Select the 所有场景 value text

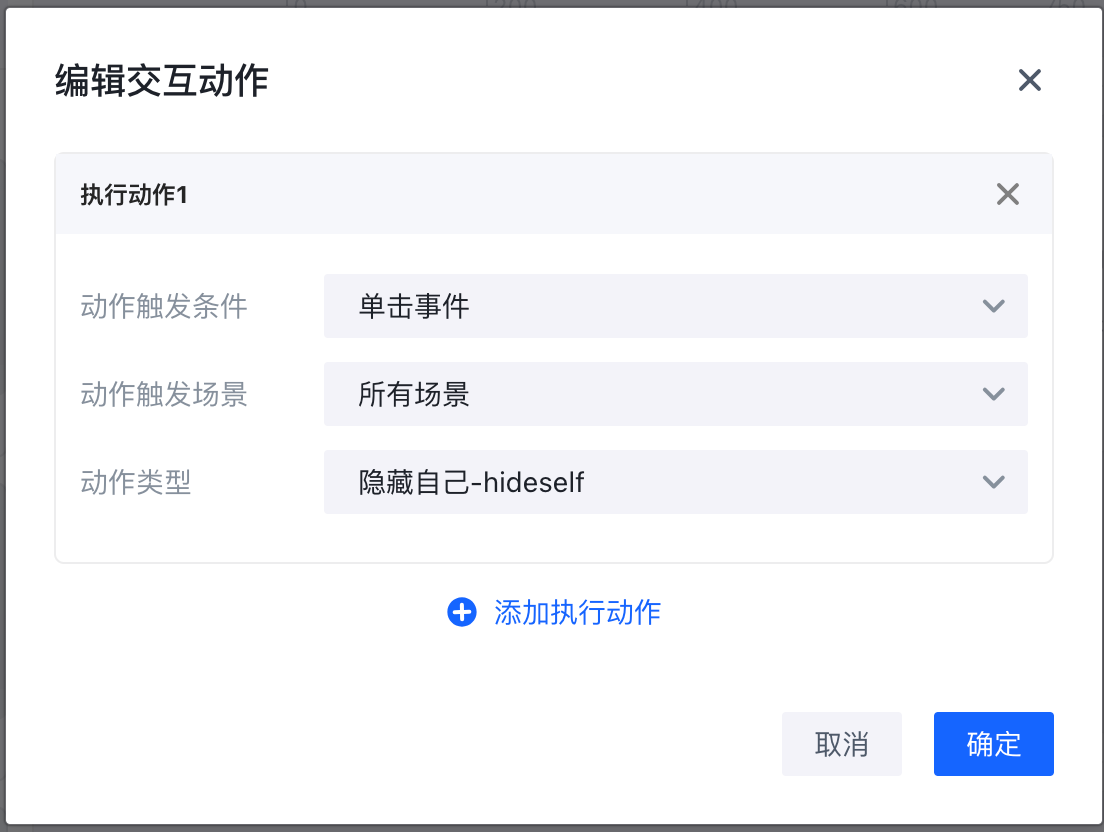coord(414,394)
